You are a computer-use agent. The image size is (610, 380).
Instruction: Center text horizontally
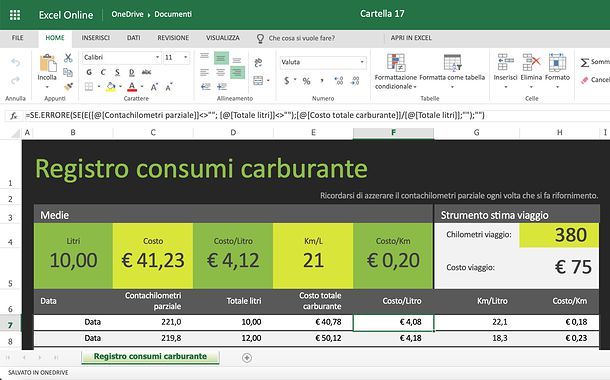point(221,72)
